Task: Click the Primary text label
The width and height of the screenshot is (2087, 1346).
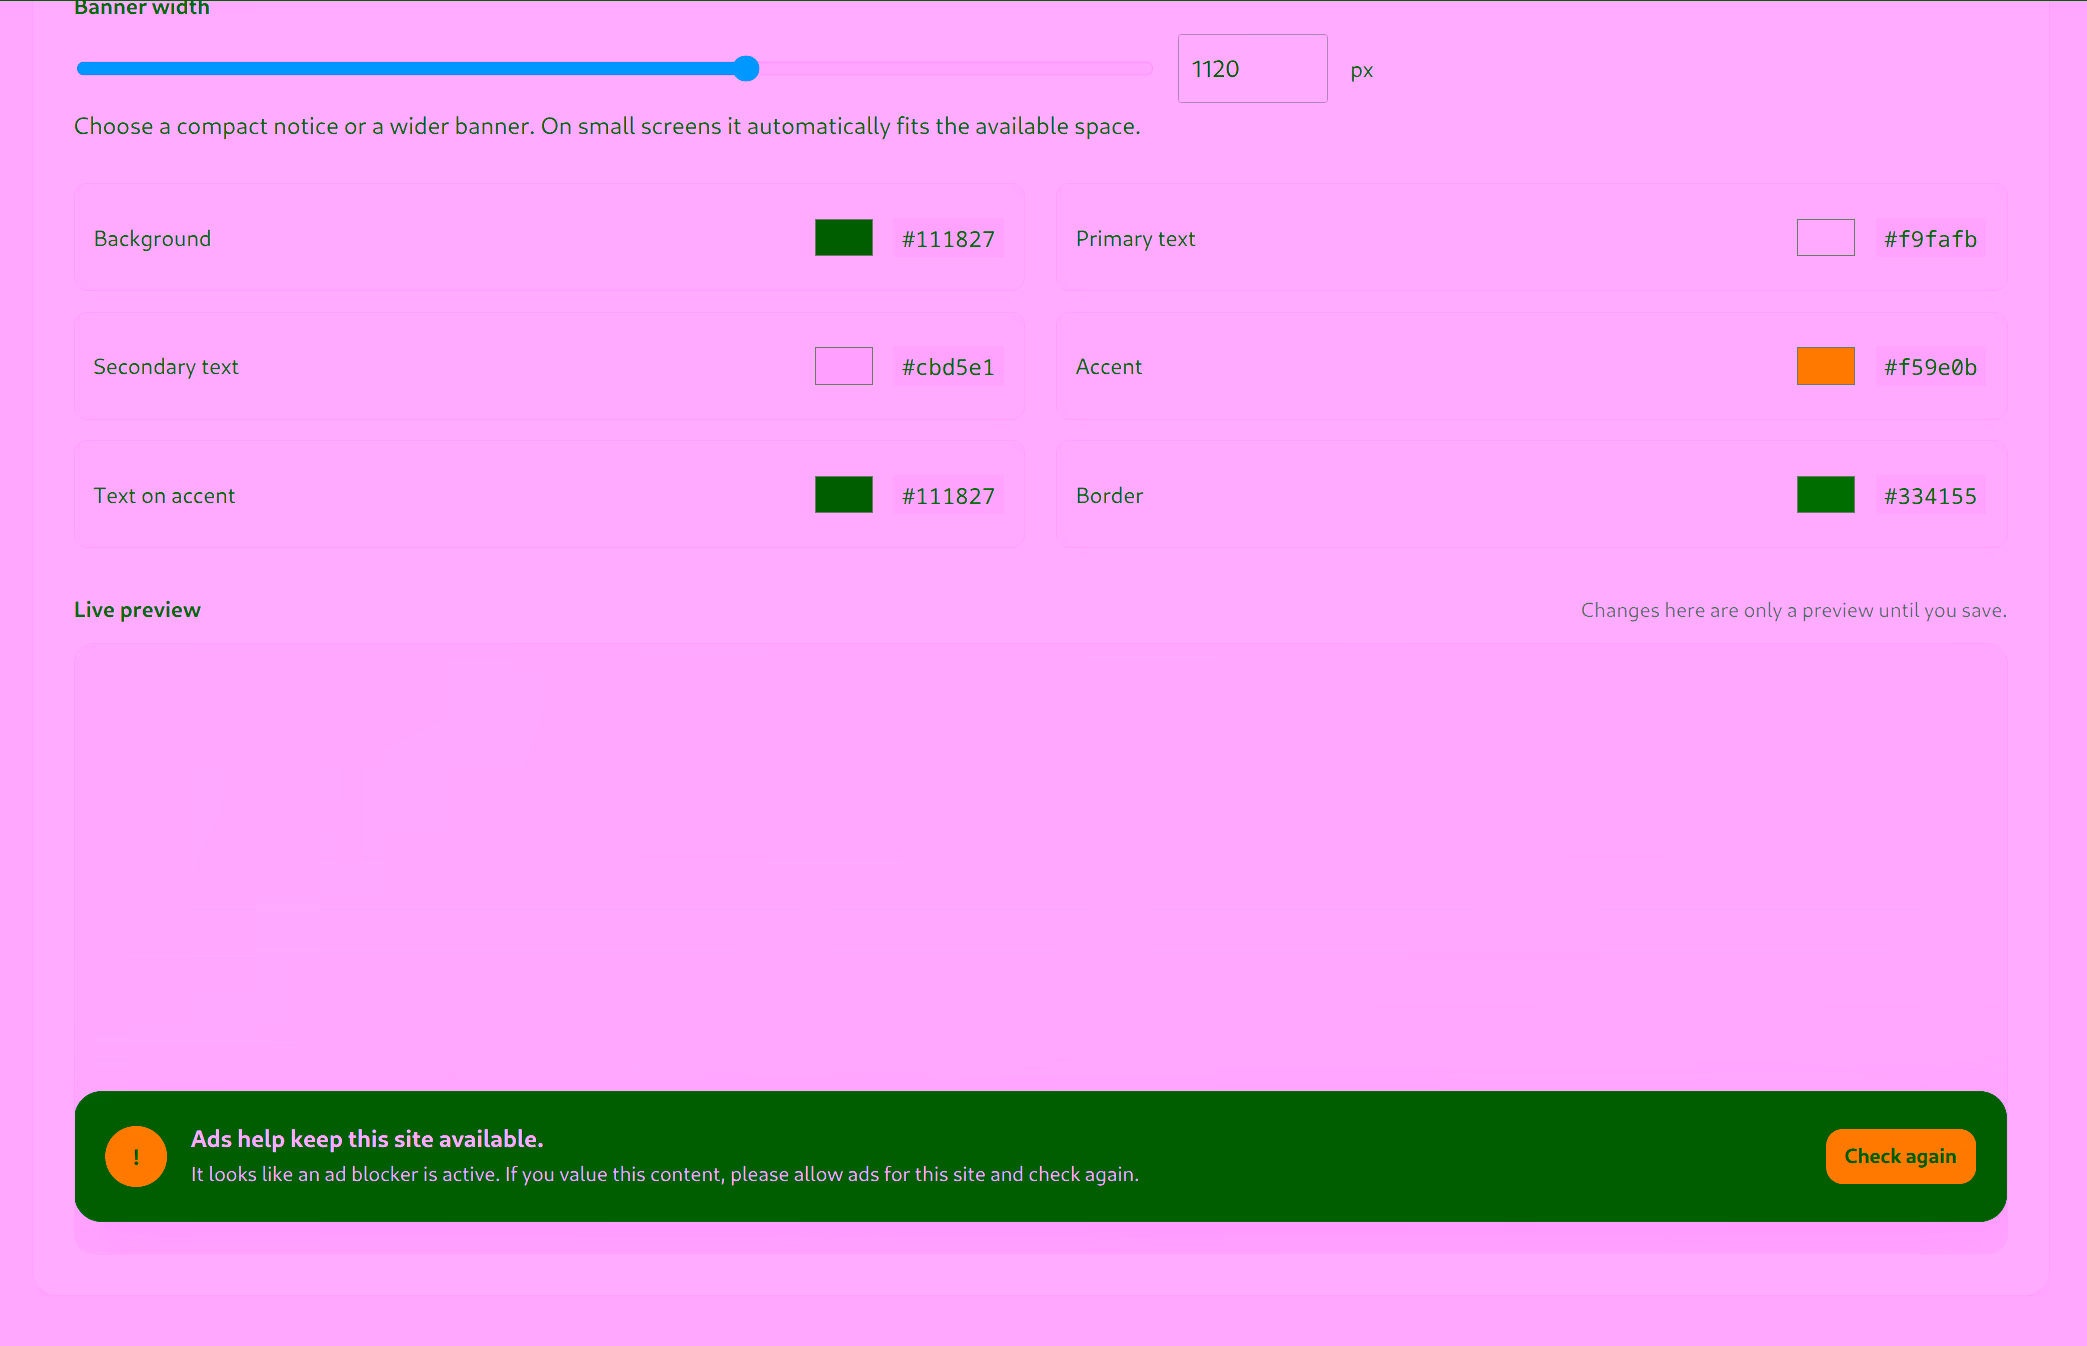Action: [x=1135, y=239]
